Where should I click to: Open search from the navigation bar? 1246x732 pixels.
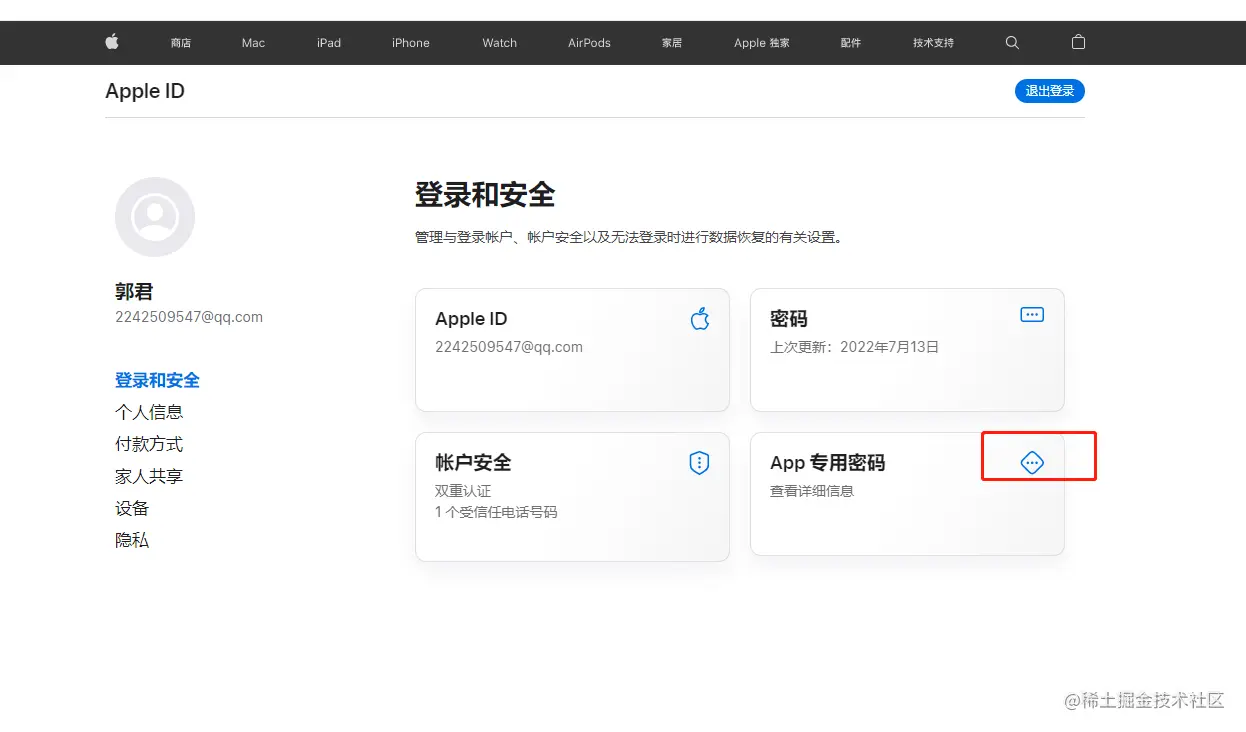pos(1012,42)
